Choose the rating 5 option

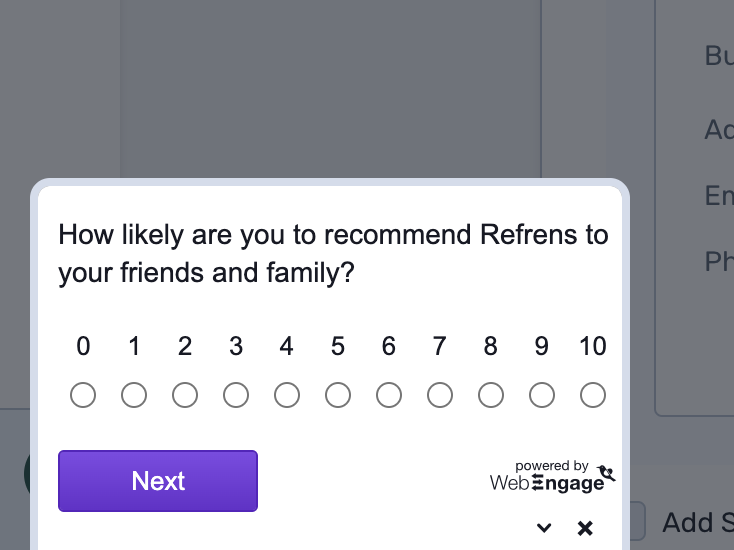338,395
